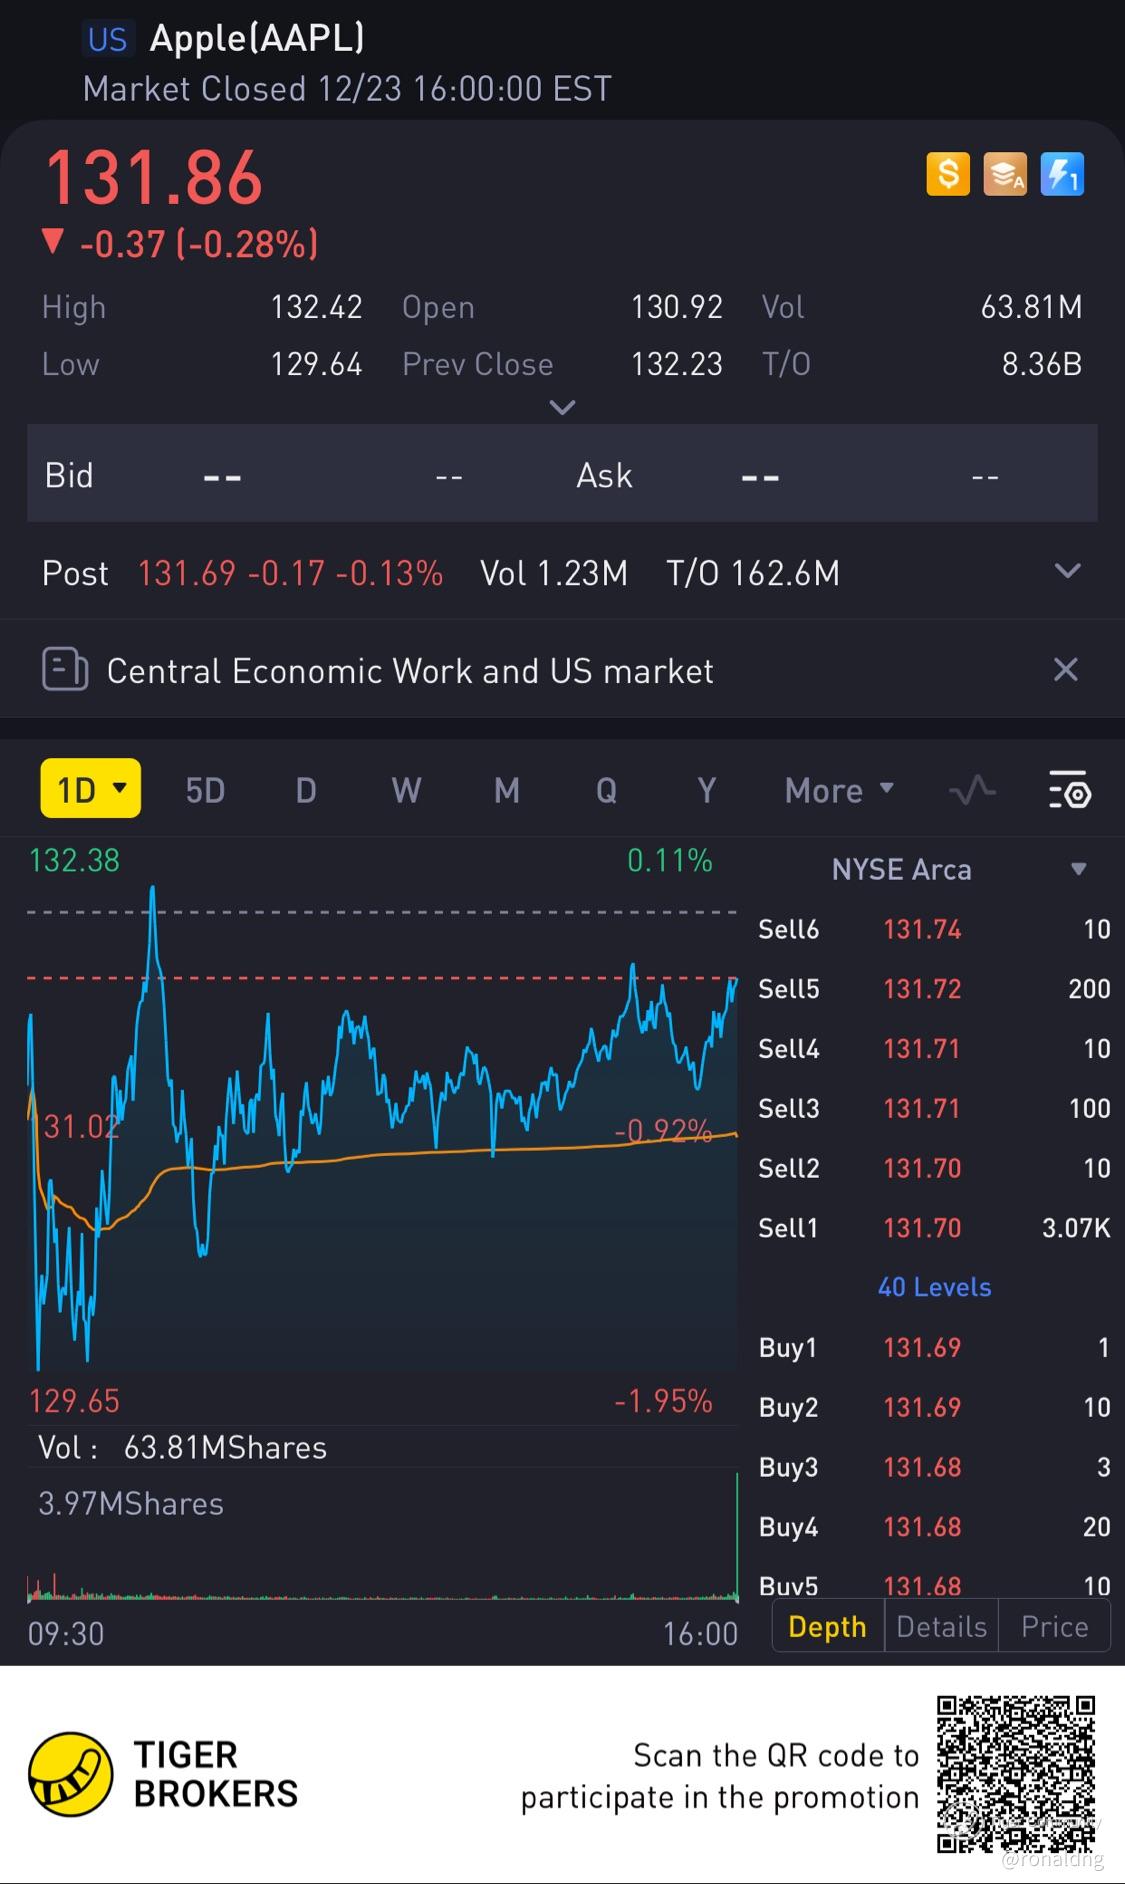Image resolution: width=1125 pixels, height=1884 pixels.
Task: Switch to the 5D chart tab
Action: click(x=205, y=791)
